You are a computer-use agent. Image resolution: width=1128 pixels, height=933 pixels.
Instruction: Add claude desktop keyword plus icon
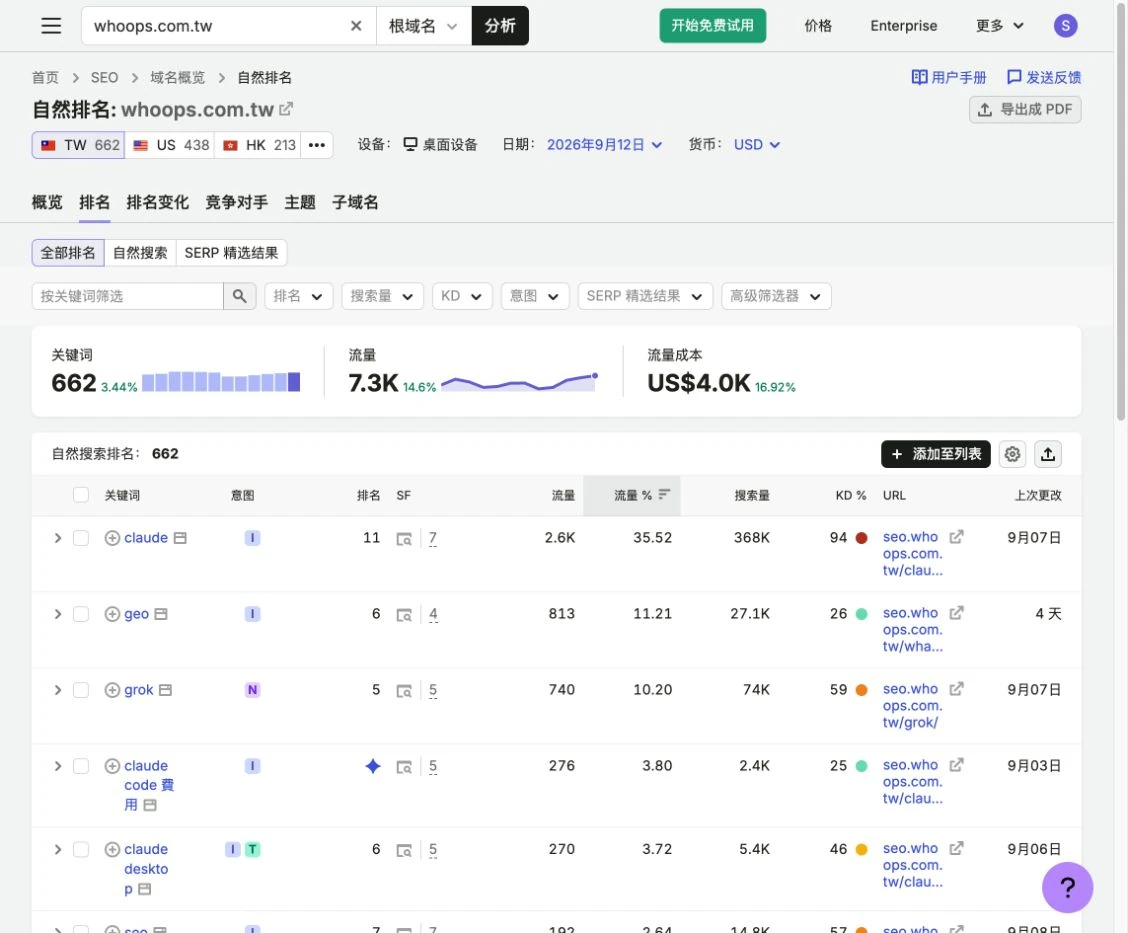coord(112,850)
